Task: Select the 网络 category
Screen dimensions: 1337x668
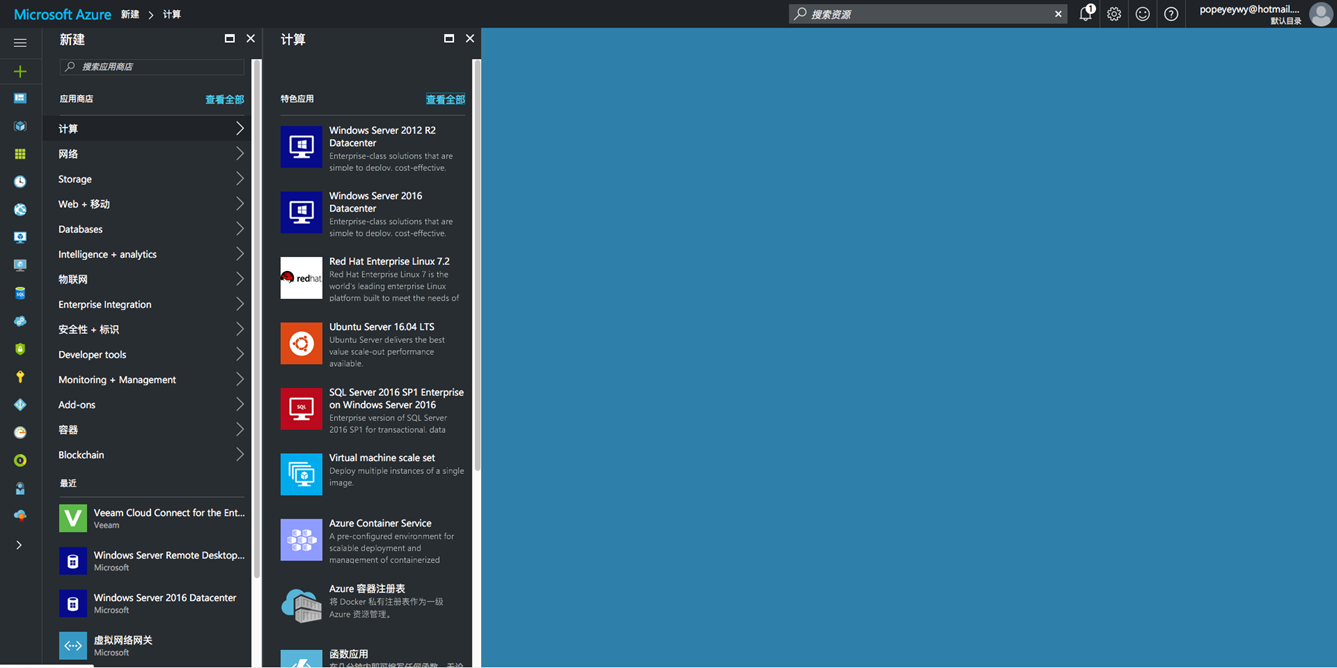Action: (x=151, y=154)
